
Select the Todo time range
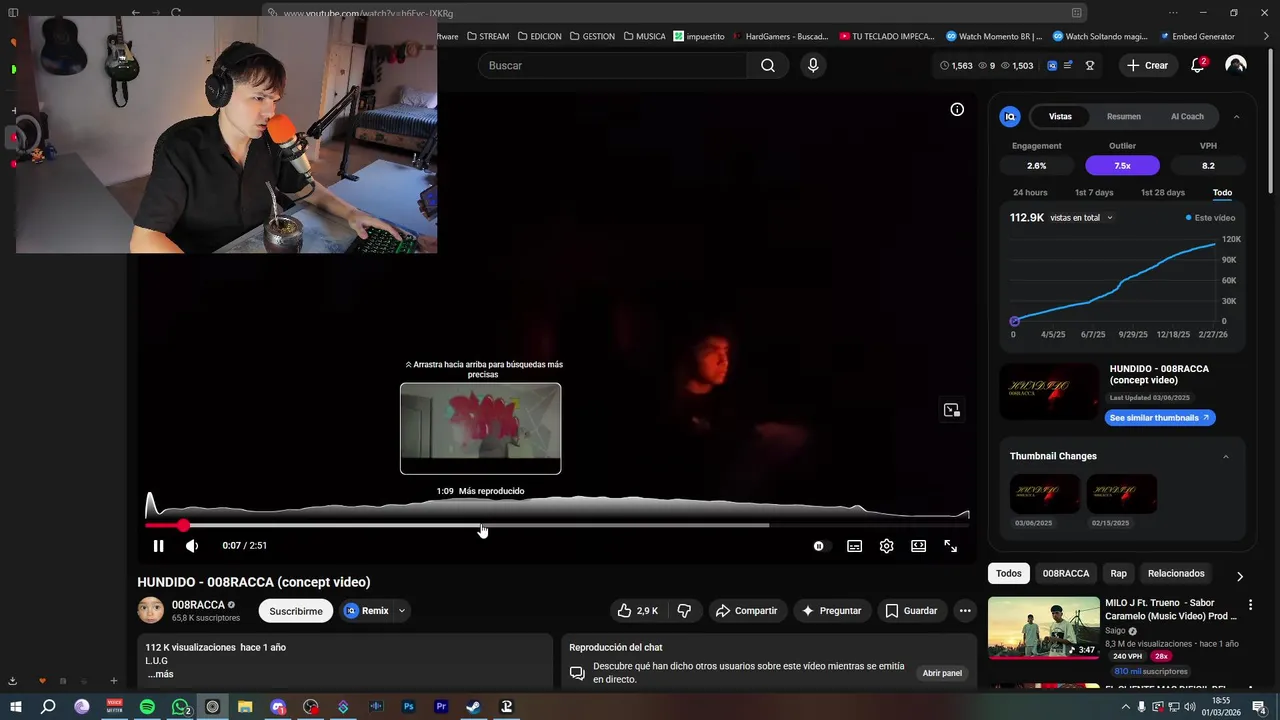point(1222,192)
